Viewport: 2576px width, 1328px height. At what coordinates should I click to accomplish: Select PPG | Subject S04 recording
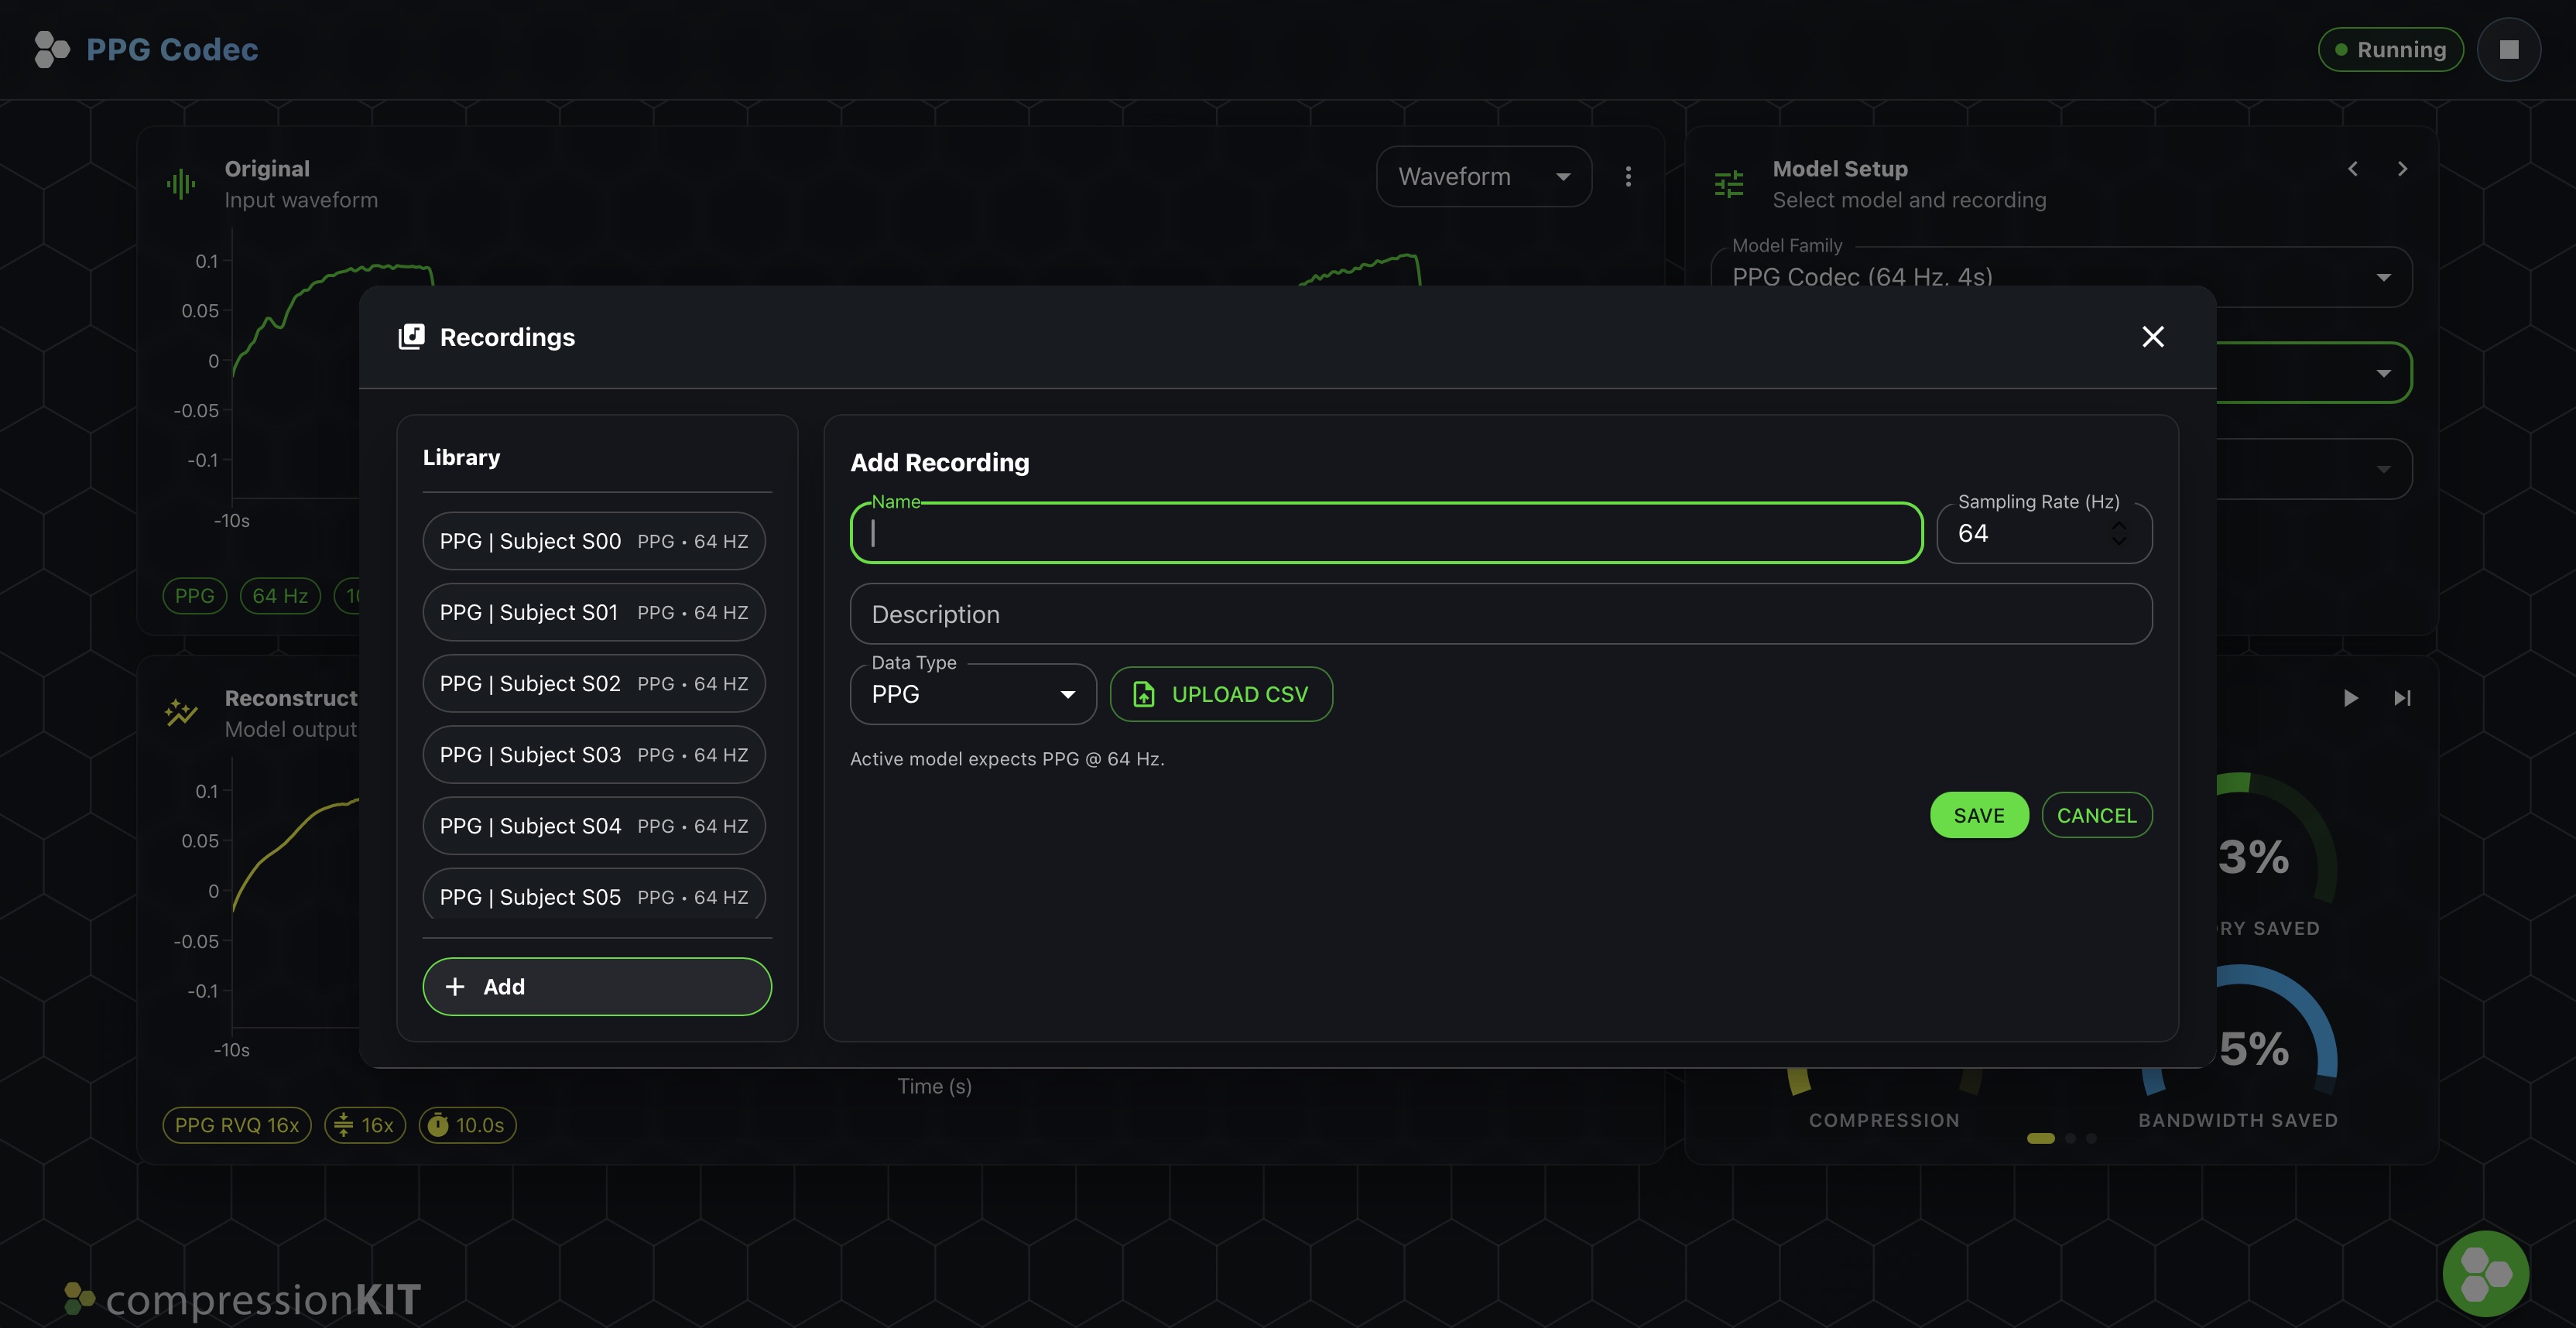593,826
